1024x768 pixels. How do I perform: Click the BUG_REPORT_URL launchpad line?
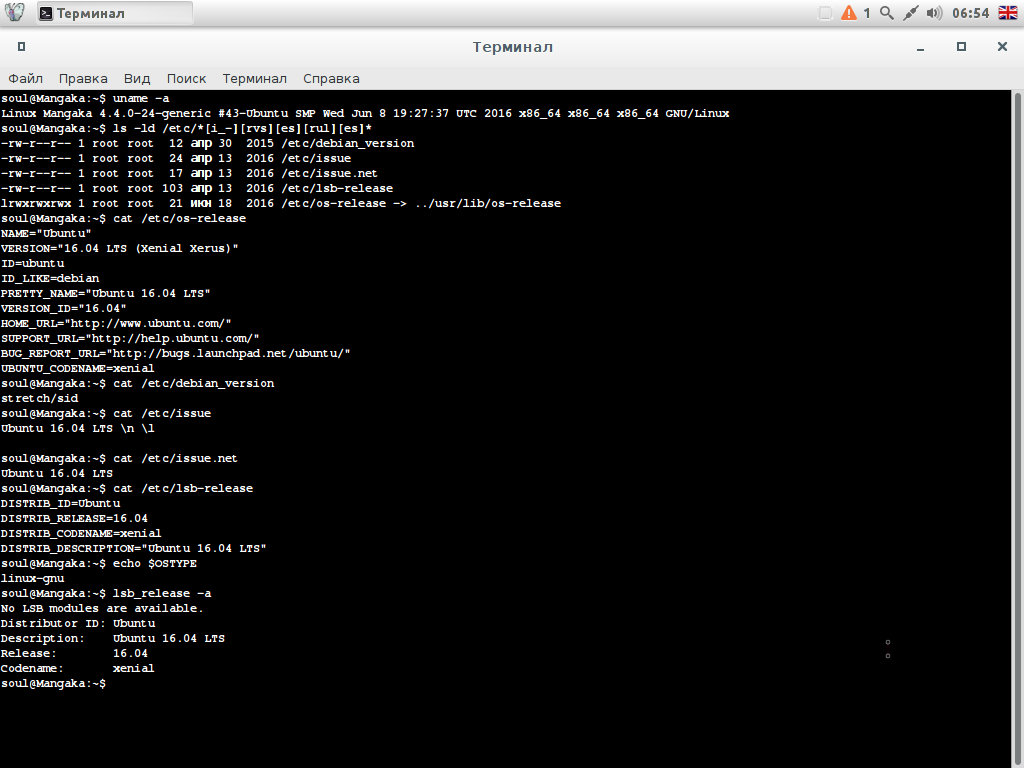click(176, 353)
